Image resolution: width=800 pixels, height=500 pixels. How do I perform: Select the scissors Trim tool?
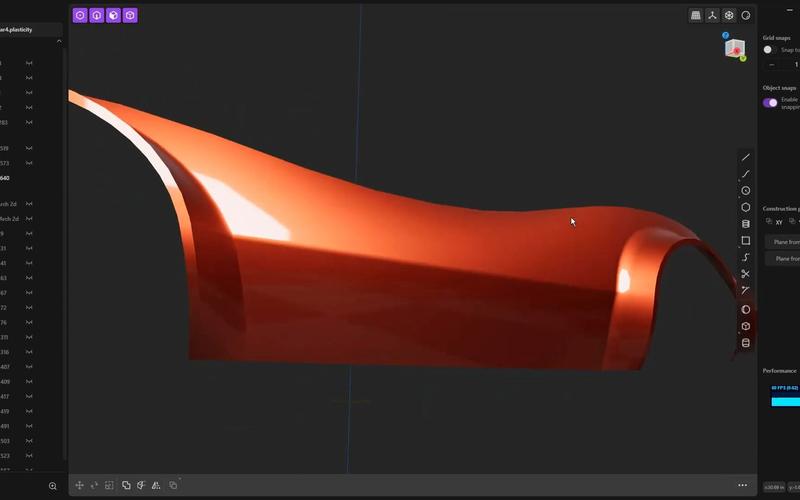click(746, 274)
